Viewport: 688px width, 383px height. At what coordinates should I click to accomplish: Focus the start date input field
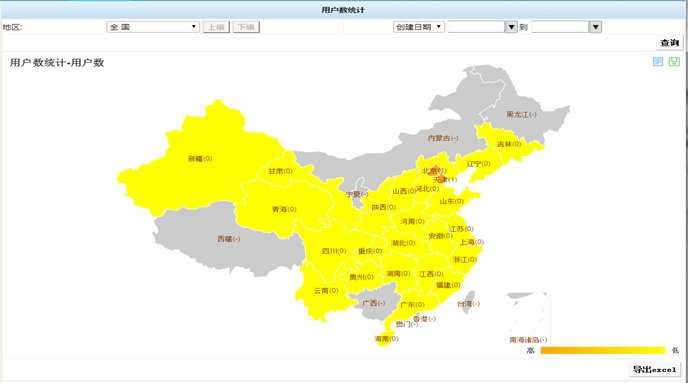point(477,27)
